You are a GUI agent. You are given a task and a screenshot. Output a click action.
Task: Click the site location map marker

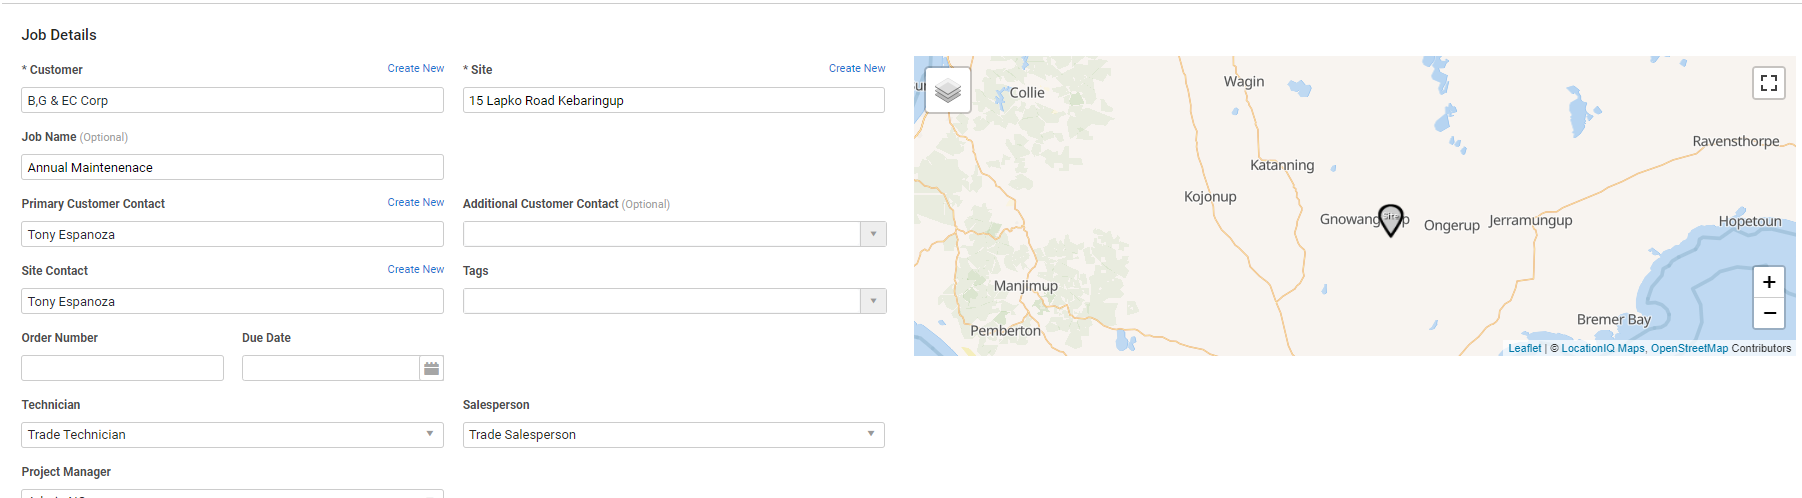(x=1390, y=220)
